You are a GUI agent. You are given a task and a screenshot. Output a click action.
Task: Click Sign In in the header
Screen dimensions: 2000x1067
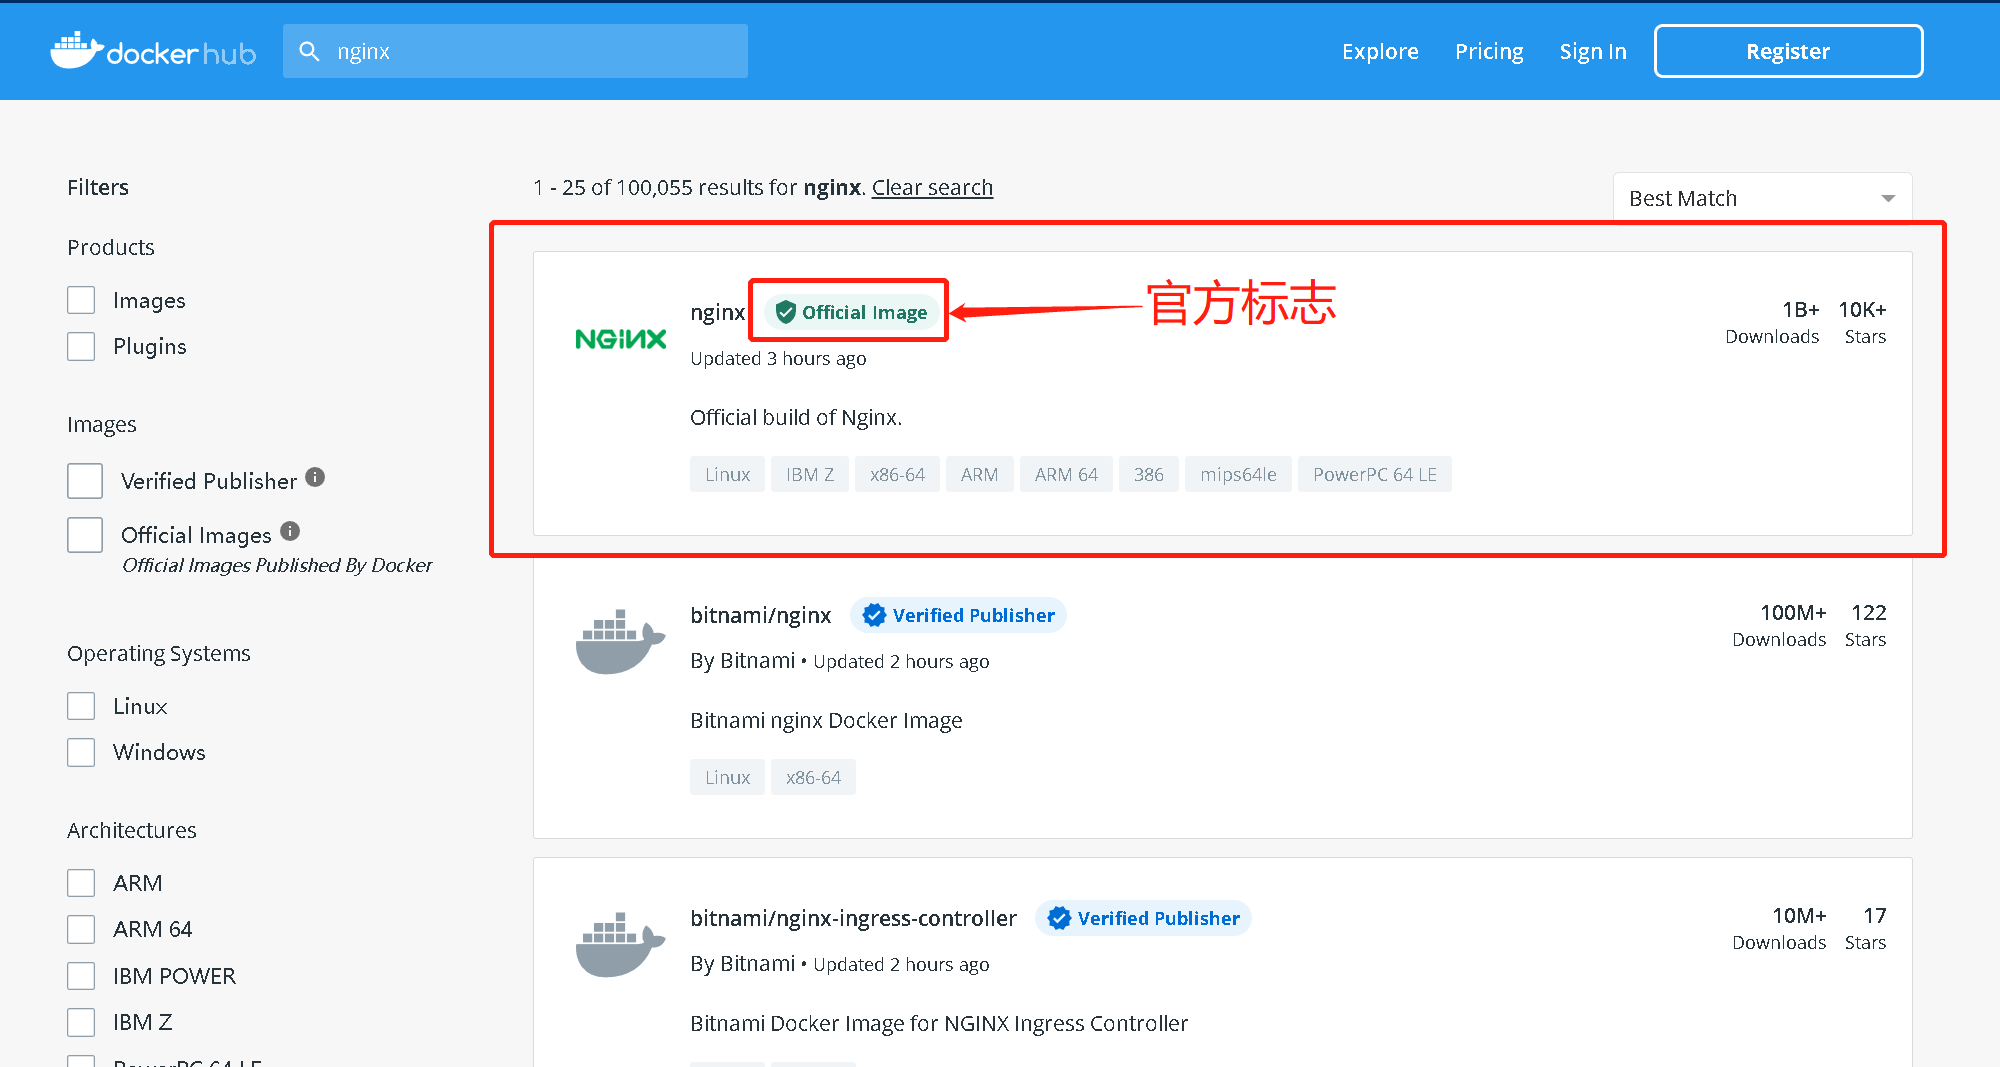coord(1593,51)
